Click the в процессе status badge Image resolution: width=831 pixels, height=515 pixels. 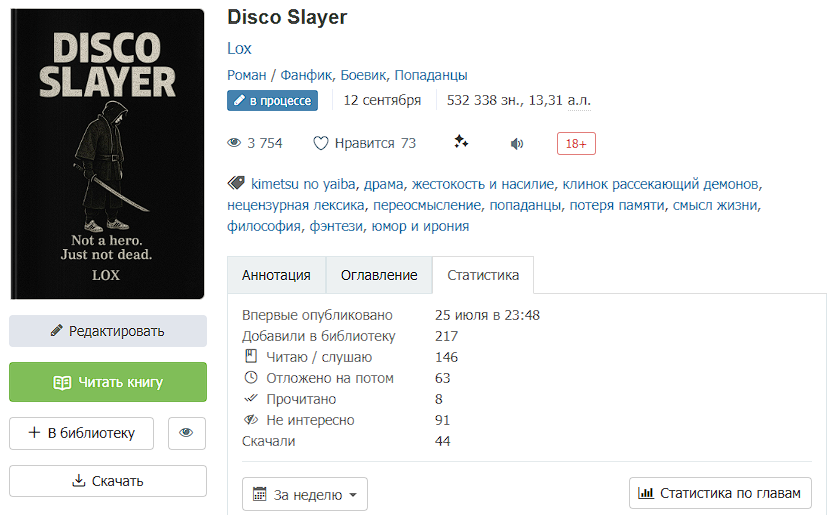coord(272,101)
